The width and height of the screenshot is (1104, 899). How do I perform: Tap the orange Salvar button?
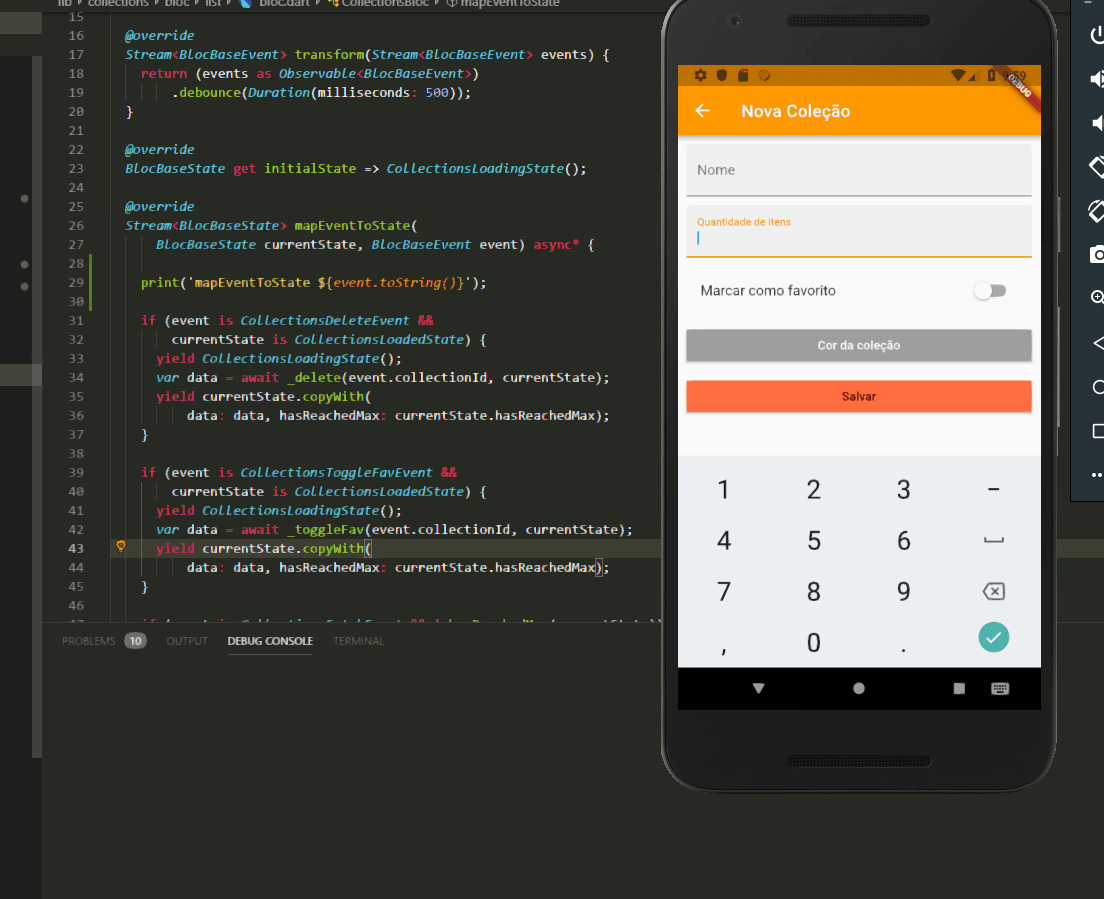[858, 396]
